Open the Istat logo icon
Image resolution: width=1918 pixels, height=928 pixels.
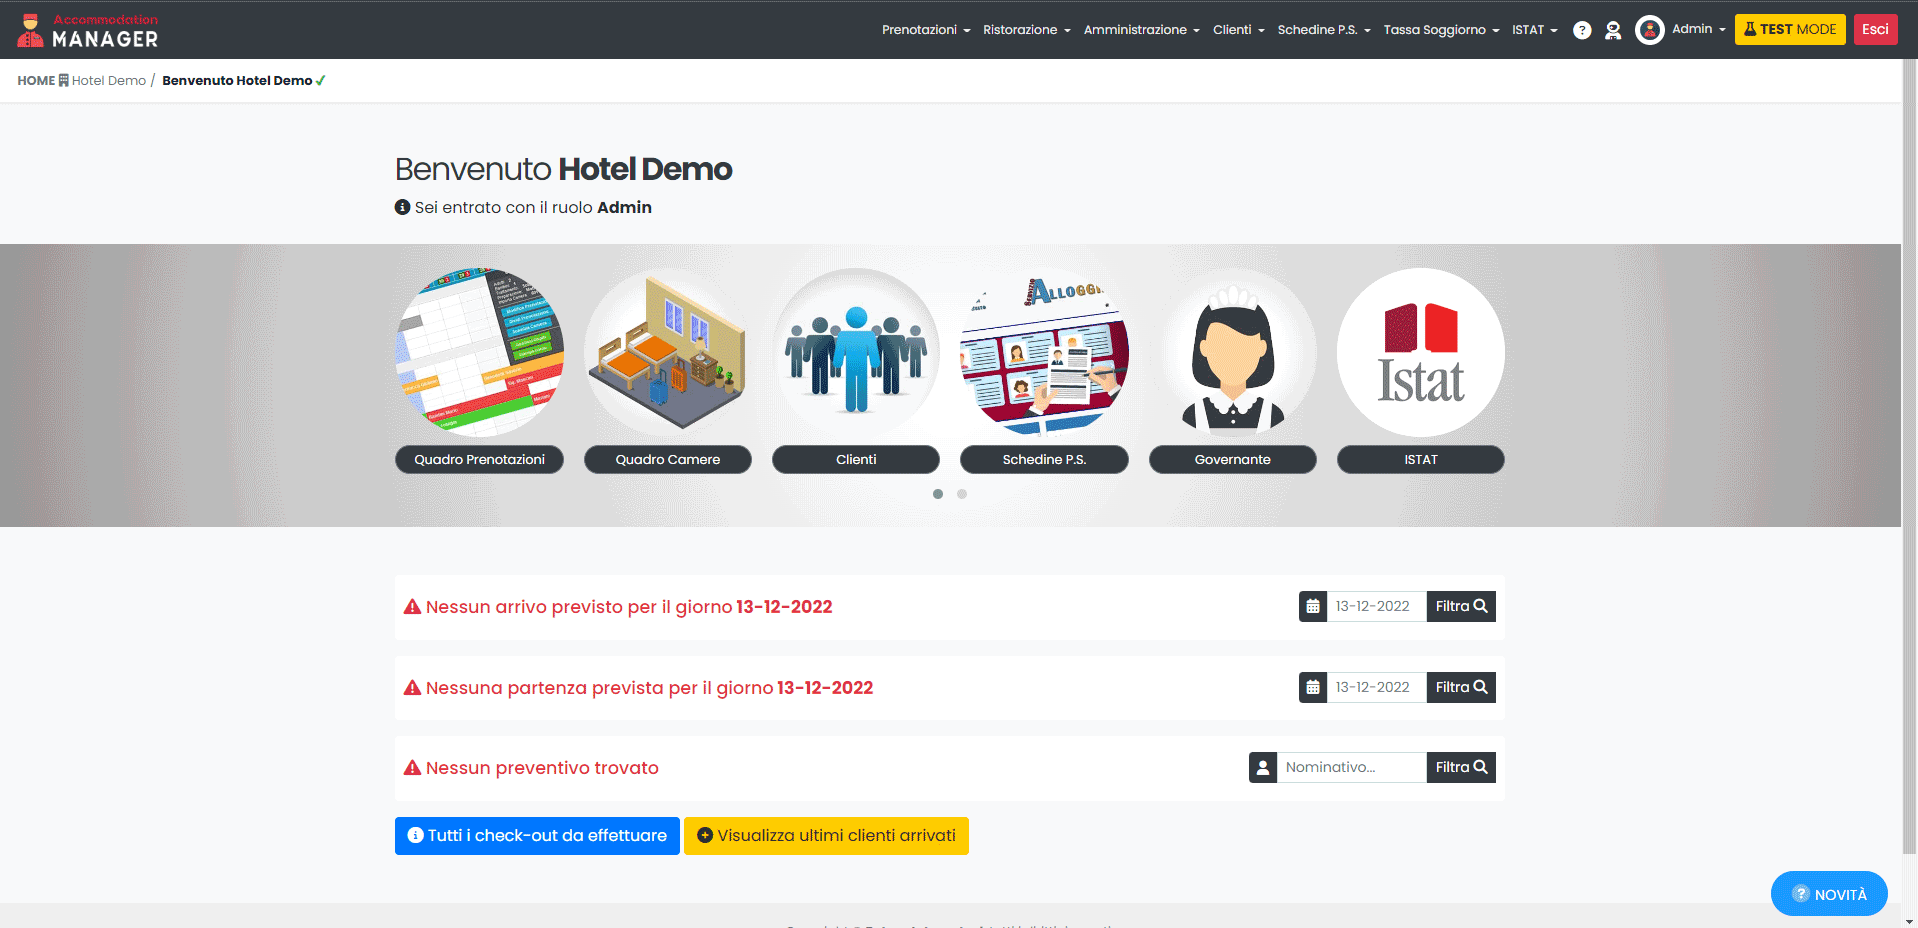tap(1420, 352)
